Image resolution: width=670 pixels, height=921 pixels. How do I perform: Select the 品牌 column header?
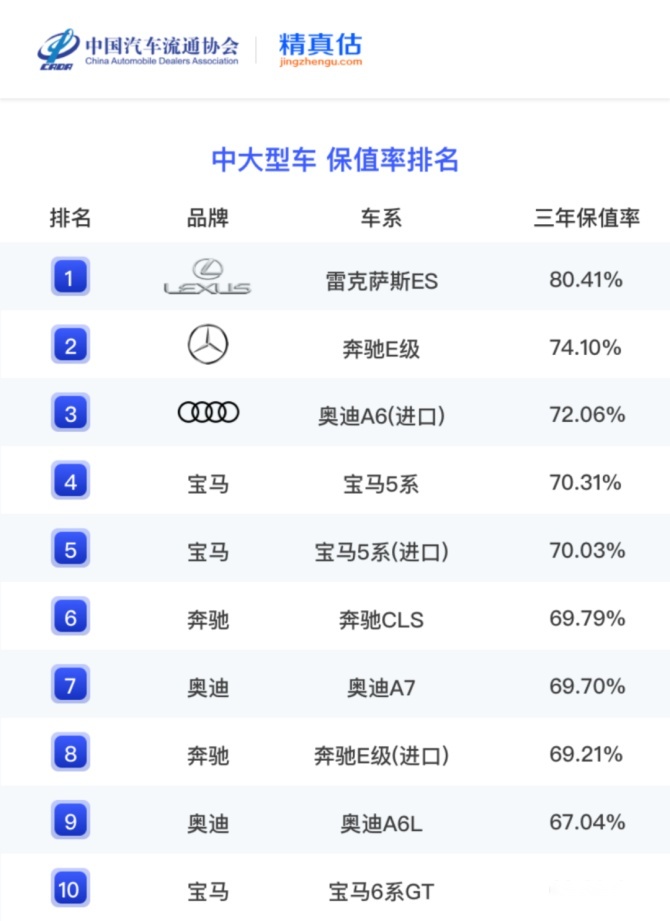208,218
